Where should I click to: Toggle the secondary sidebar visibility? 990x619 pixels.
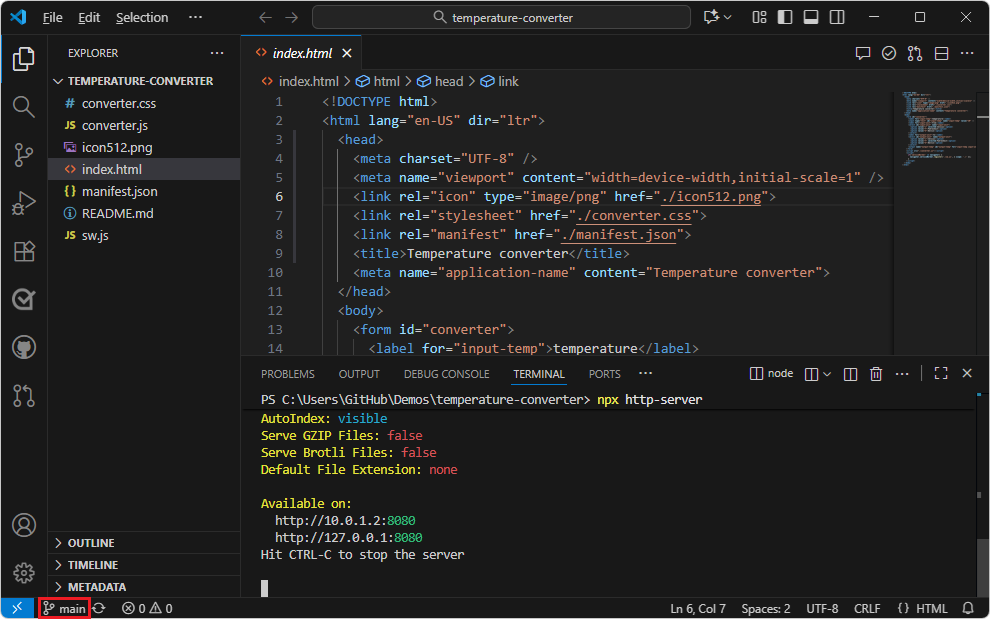[x=835, y=17]
